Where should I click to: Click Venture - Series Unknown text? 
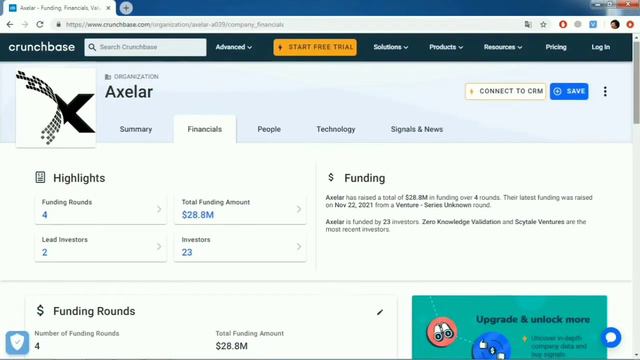coord(433,205)
